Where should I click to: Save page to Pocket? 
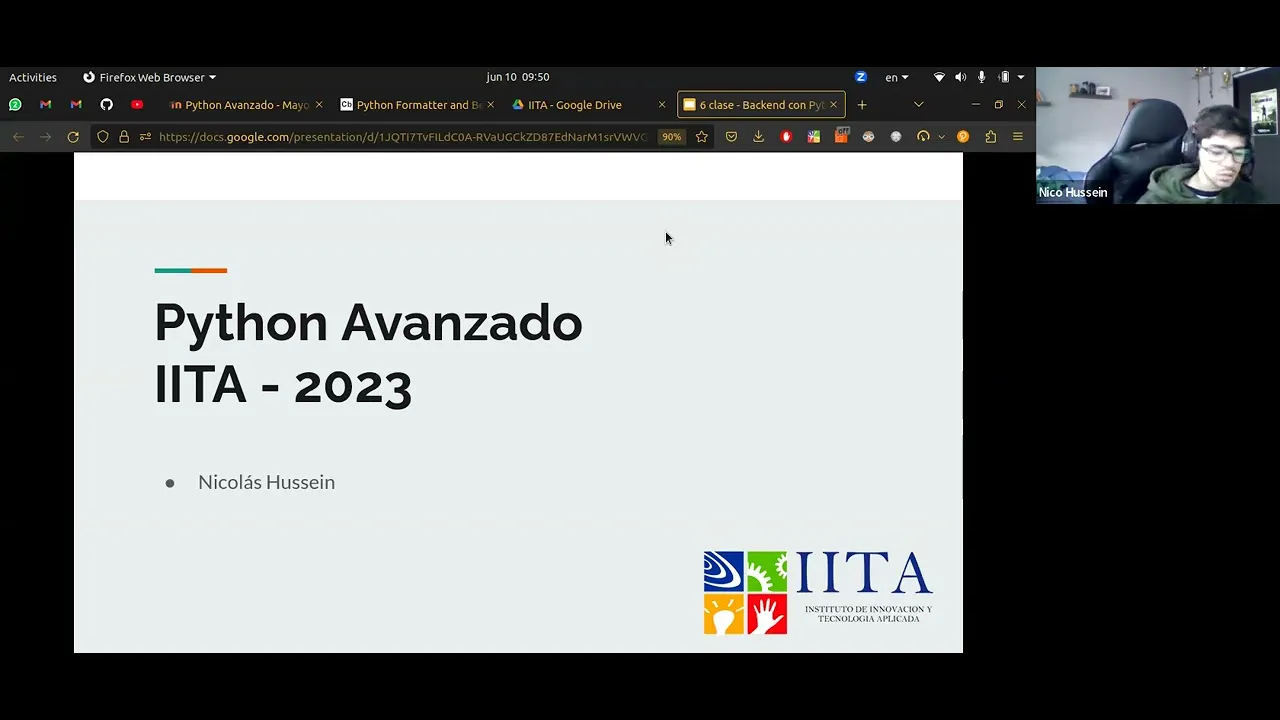coord(731,137)
